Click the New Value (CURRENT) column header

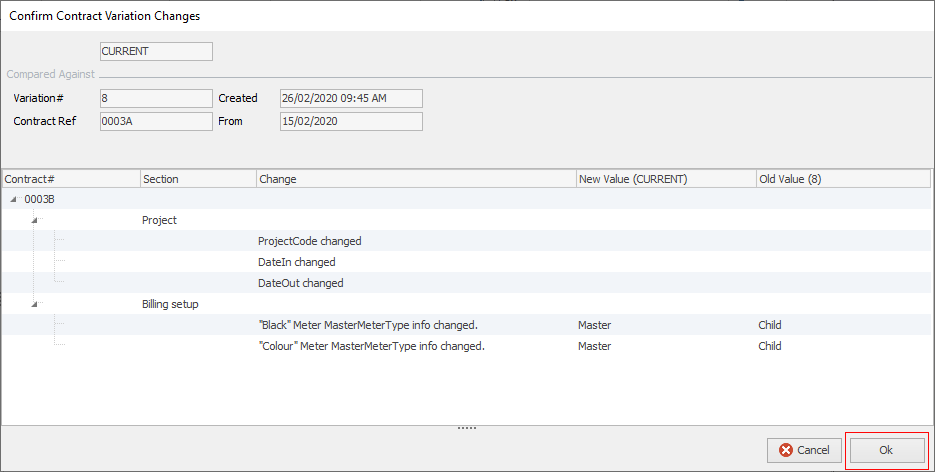click(x=665, y=179)
